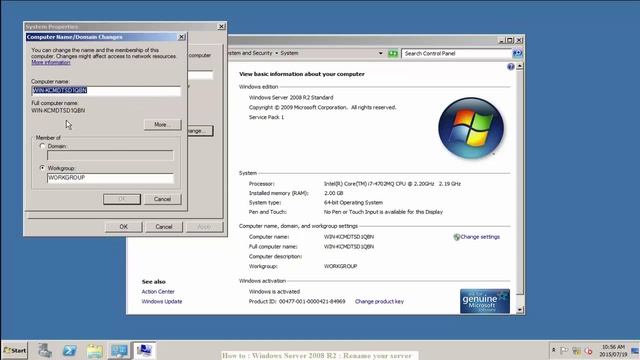This screenshot has width=640, height=360.
Task: Click the Apply button in System Properties
Action: pyautogui.click(x=204, y=227)
